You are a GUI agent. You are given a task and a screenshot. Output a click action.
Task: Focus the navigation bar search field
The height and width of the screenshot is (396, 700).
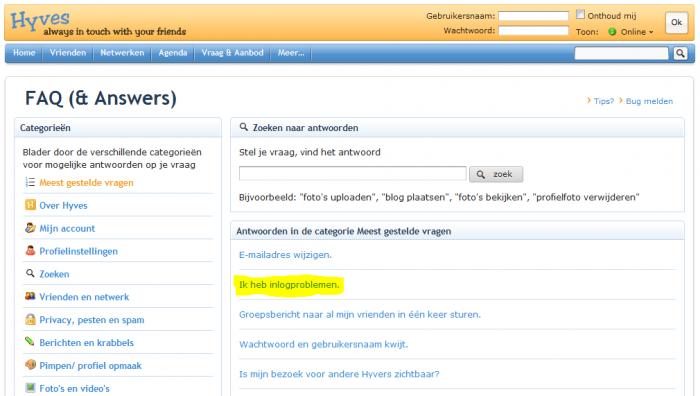pyautogui.click(x=621, y=54)
